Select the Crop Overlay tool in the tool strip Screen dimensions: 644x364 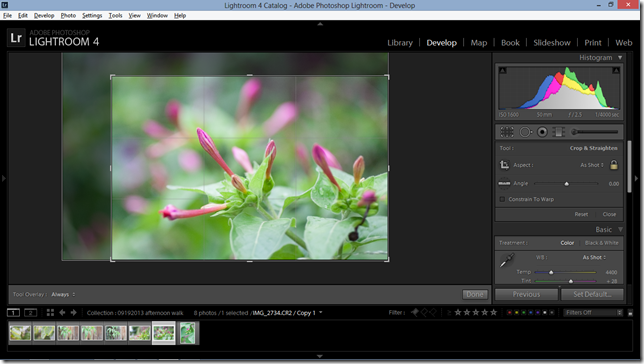[x=506, y=132]
